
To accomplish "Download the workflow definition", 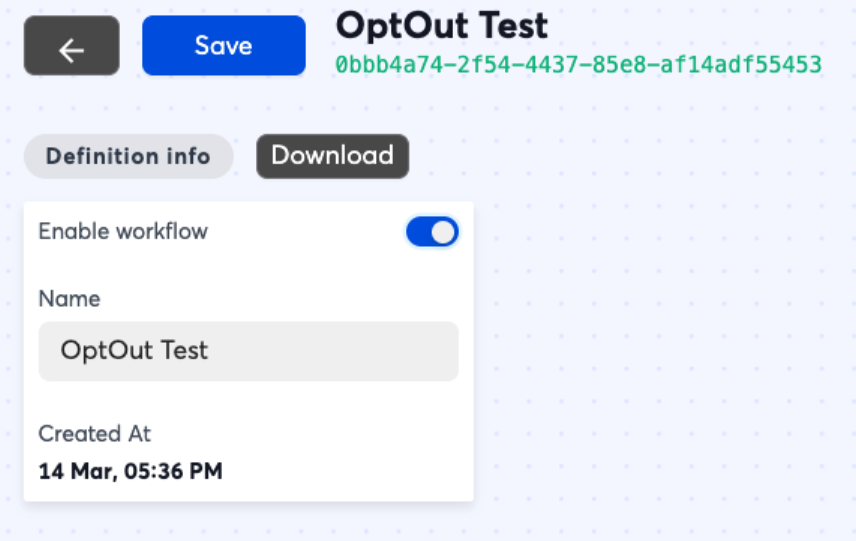I will (332, 157).
